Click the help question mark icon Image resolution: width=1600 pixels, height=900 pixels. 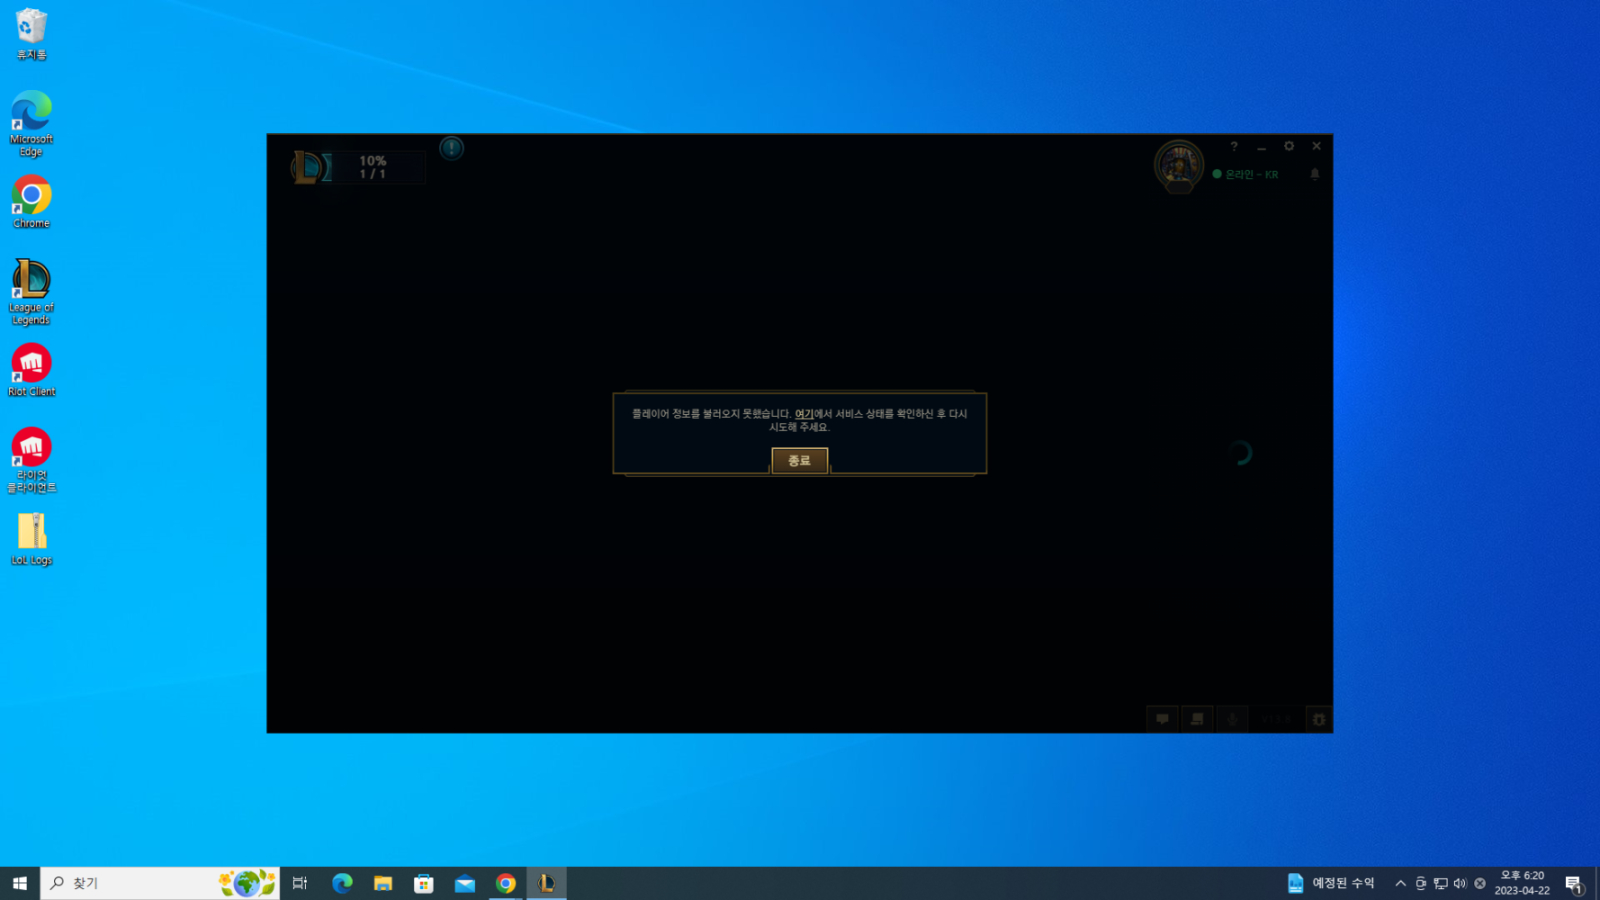1234,146
